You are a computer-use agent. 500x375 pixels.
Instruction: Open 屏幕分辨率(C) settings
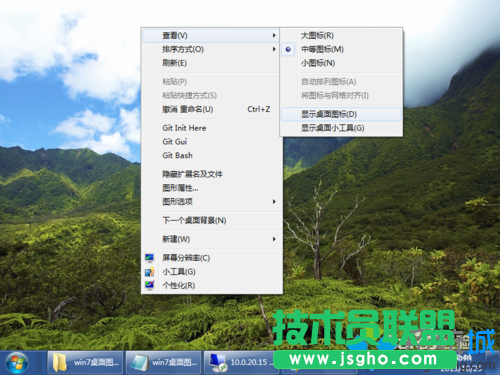pos(211,258)
